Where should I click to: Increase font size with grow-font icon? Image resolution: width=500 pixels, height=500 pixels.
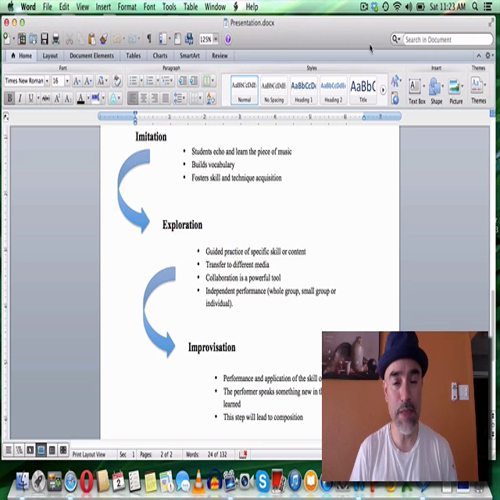77,81
